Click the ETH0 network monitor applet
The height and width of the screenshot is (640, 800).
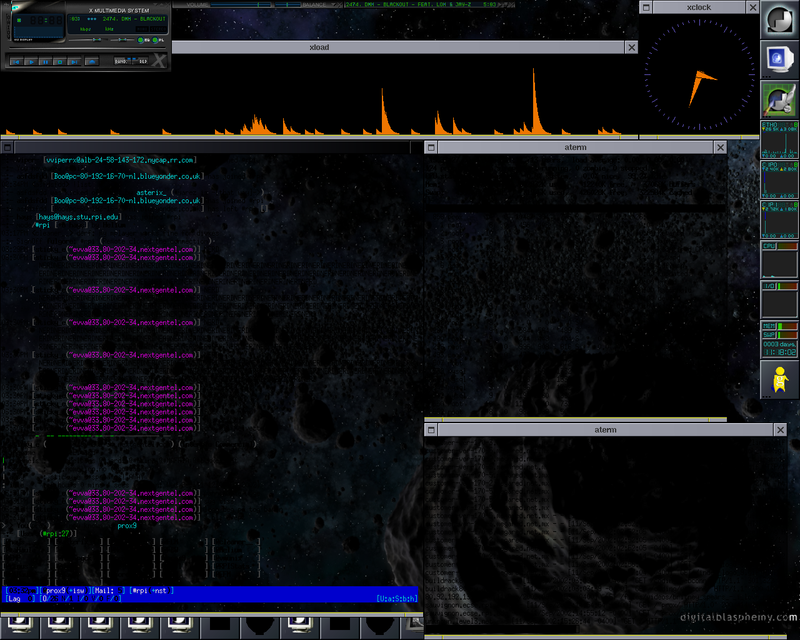780,139
